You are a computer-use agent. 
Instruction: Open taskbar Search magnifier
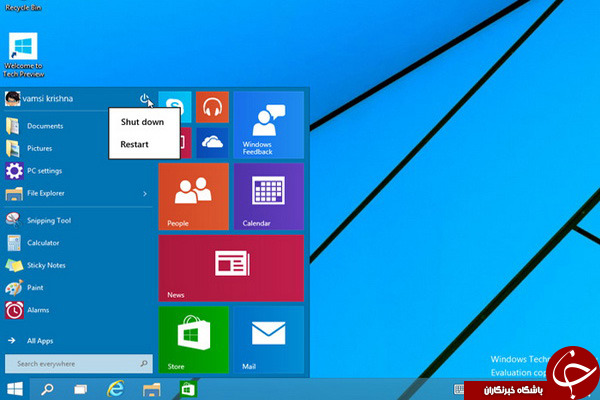pyautogui.click(x=47, y=389)
